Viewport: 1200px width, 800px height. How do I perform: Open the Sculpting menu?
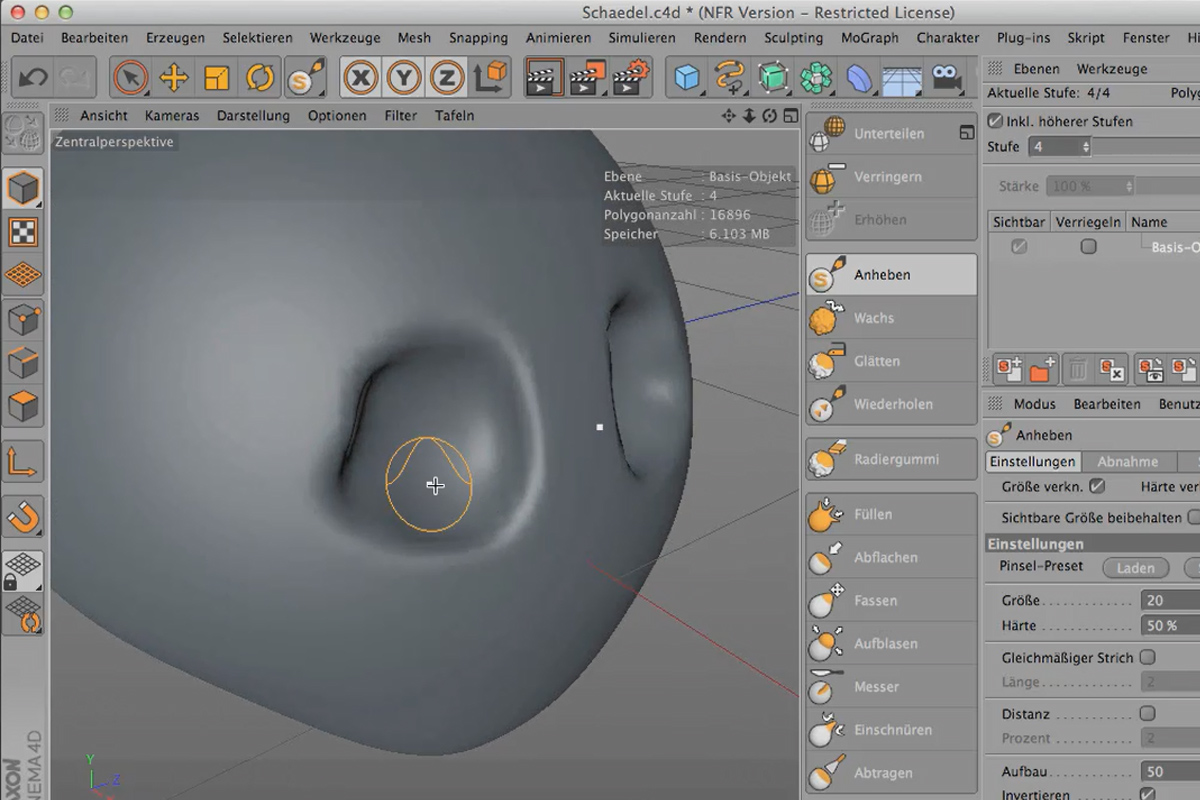click(793, 38)
